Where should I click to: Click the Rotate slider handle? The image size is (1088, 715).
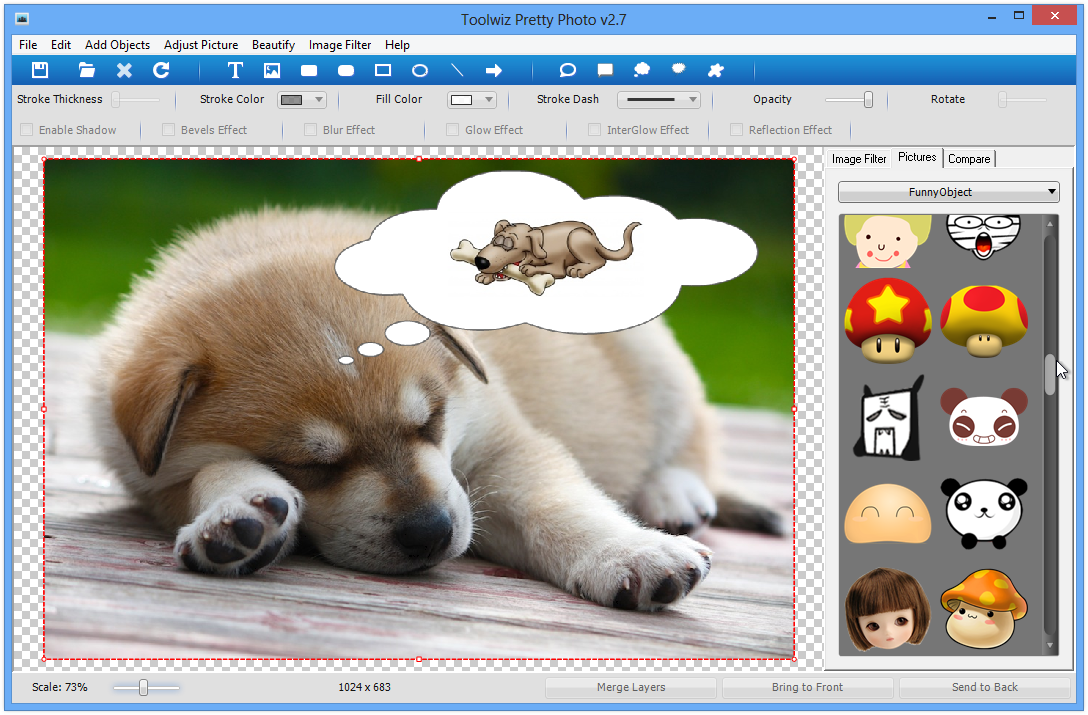click(x=1003, y=100)
